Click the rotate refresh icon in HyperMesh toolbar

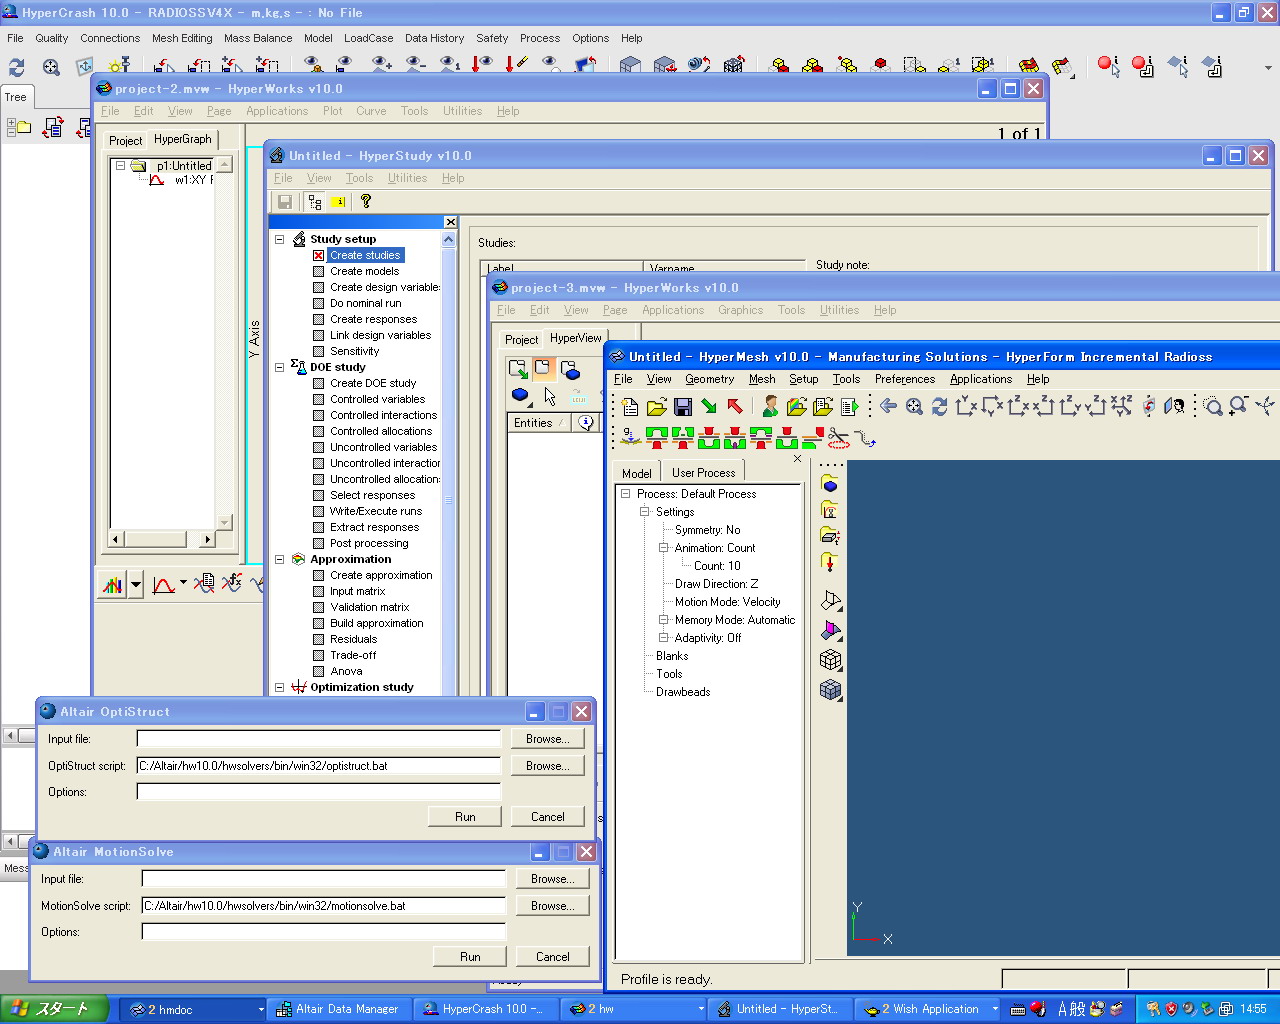[940, 406]
